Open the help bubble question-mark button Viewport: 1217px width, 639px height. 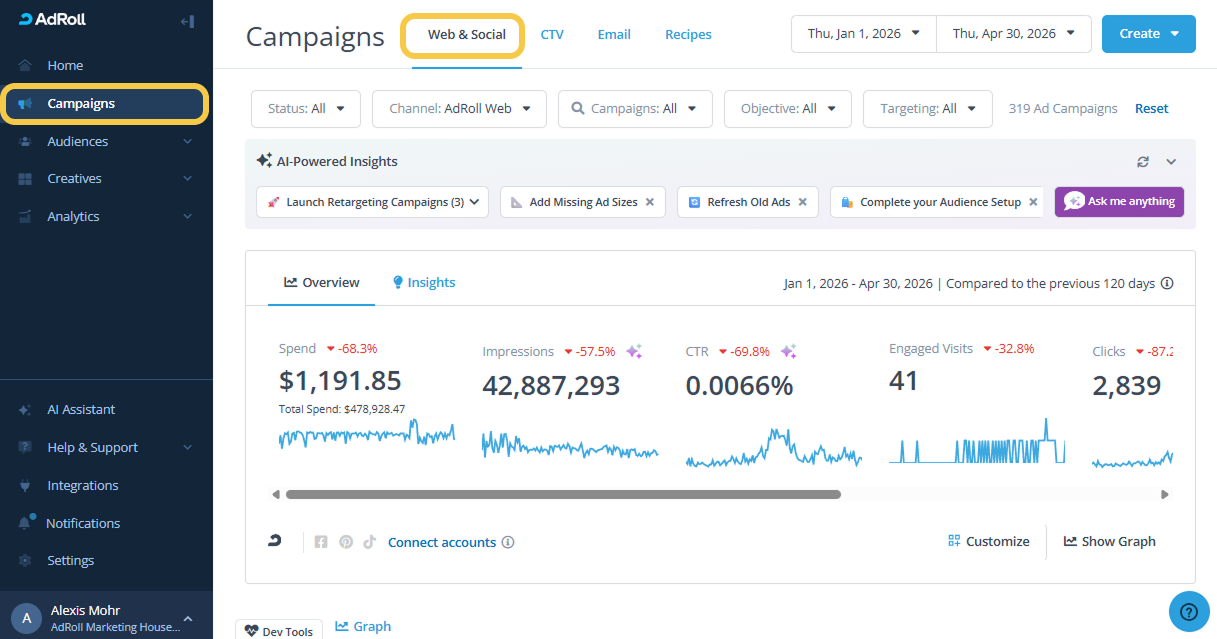point(1189,610)
